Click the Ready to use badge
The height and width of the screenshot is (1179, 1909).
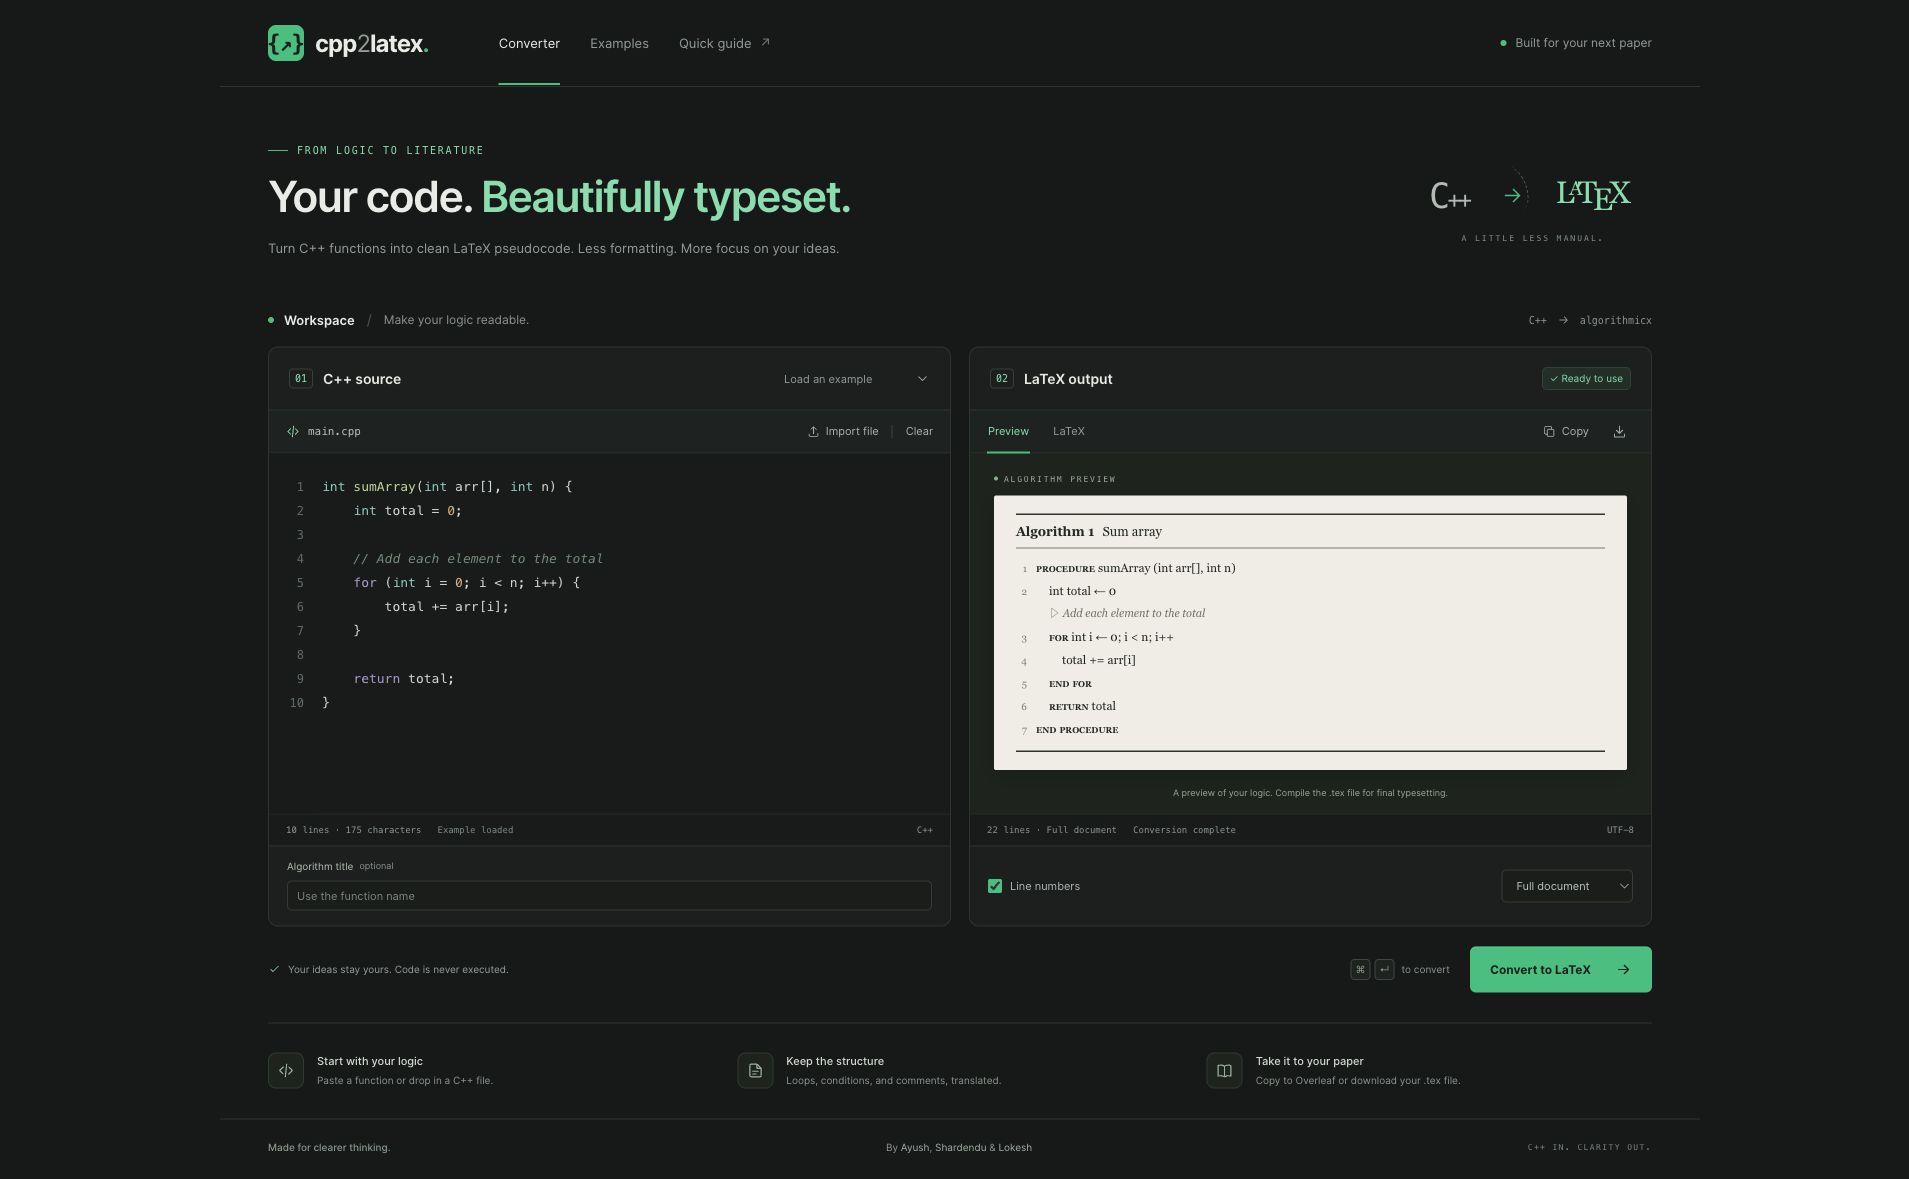pyautogui.click(x=1586, y=379)
